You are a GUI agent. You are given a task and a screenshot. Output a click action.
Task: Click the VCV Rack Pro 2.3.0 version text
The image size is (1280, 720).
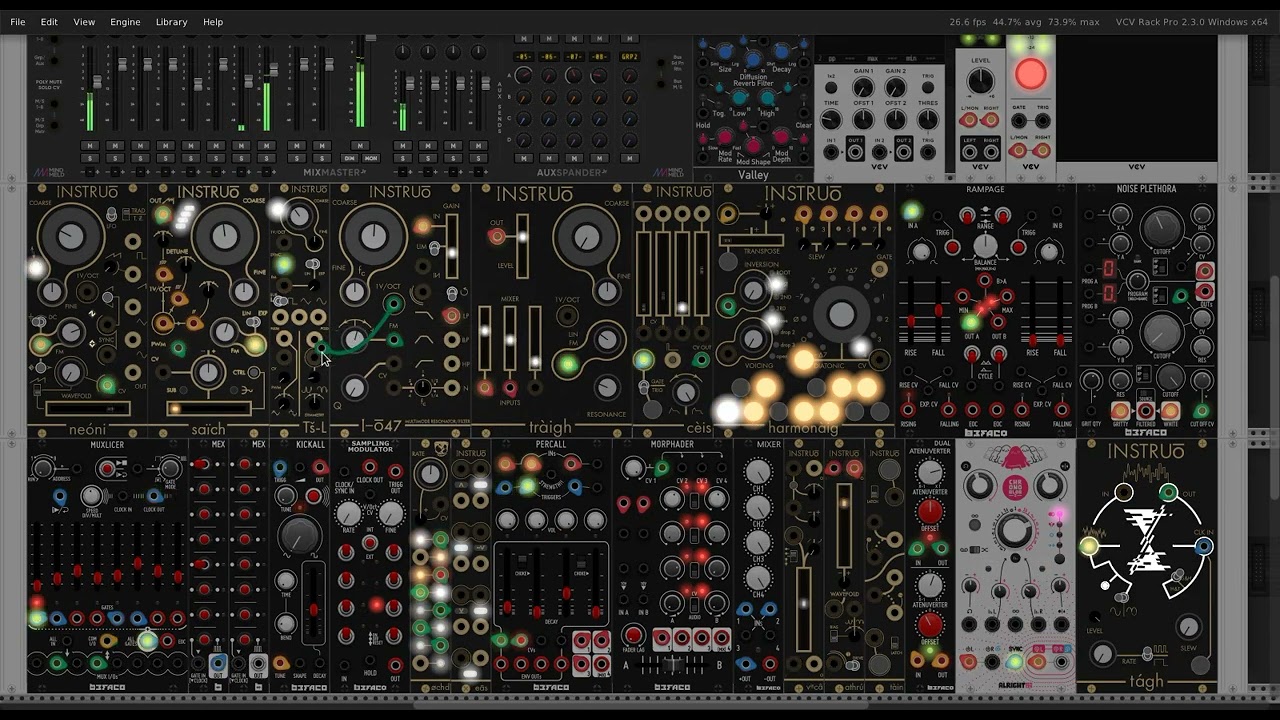[x=1191, y=22]
